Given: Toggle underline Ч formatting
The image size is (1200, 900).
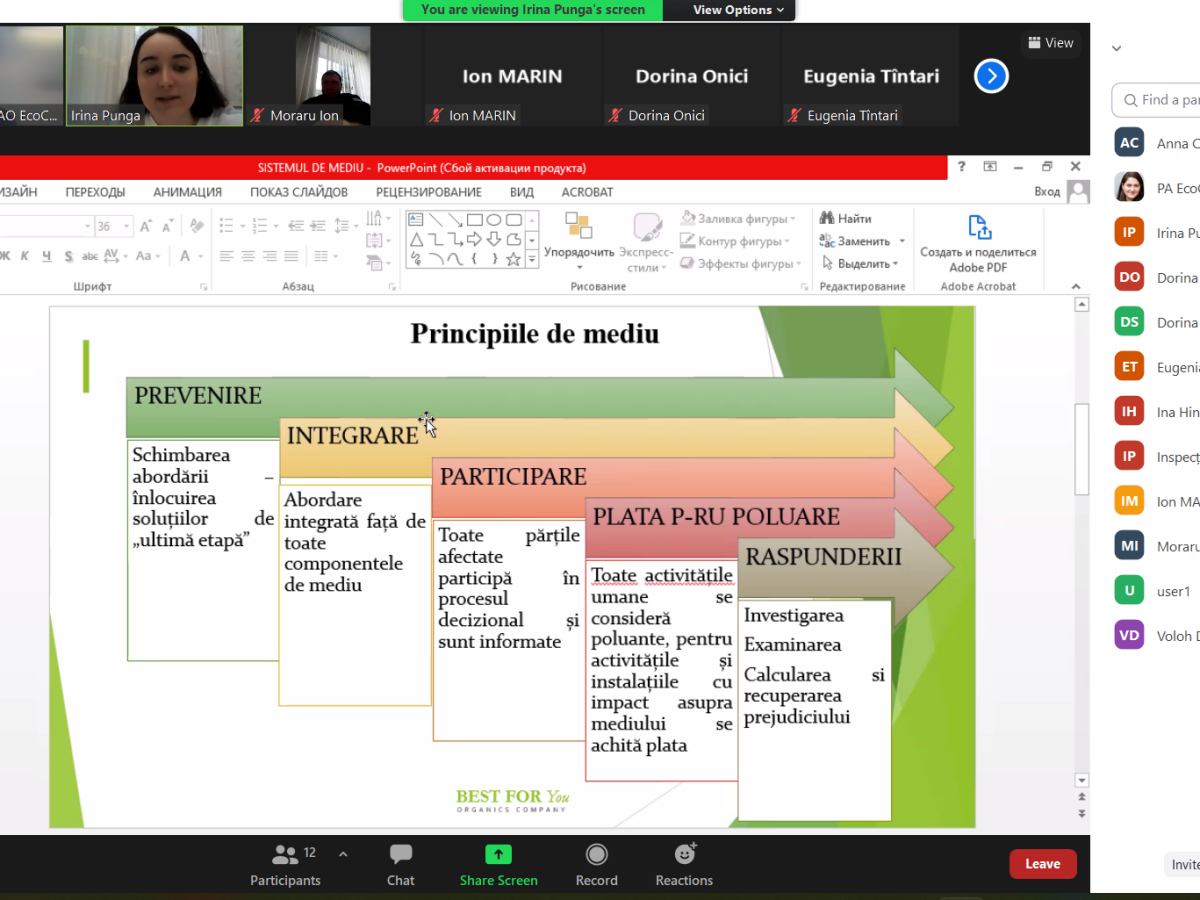Looking at the screenshot, I should click(x=46, y=256).
